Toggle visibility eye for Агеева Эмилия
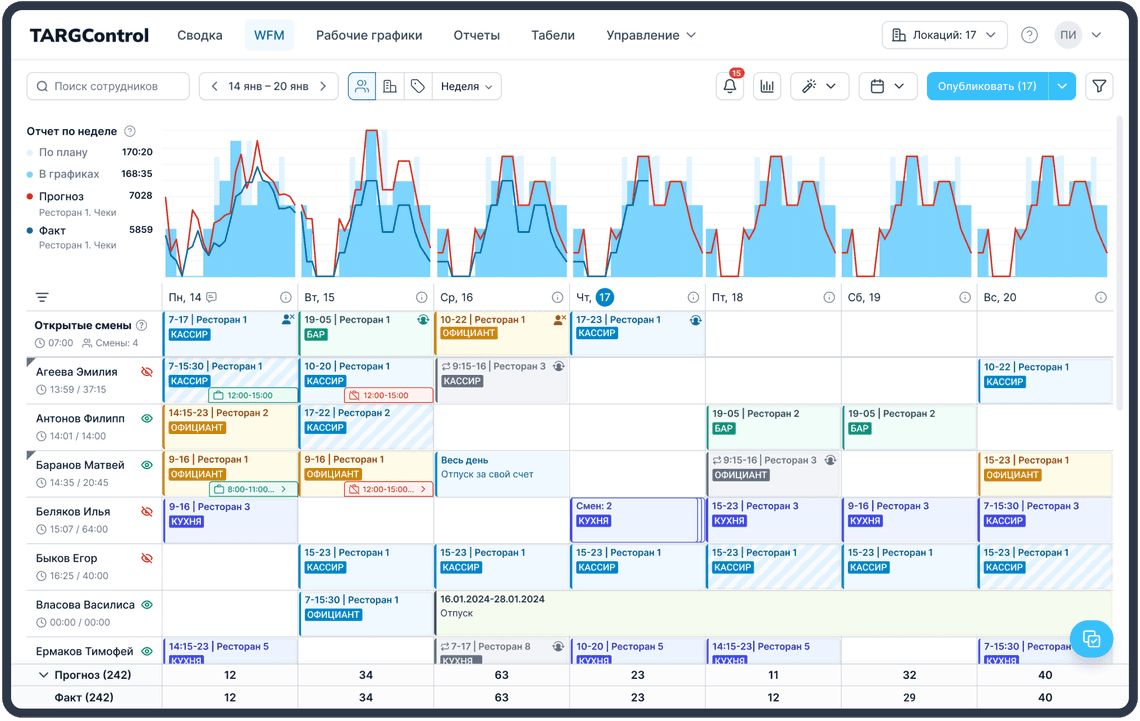Screen dimensions: 1140x721 point(147,372)
